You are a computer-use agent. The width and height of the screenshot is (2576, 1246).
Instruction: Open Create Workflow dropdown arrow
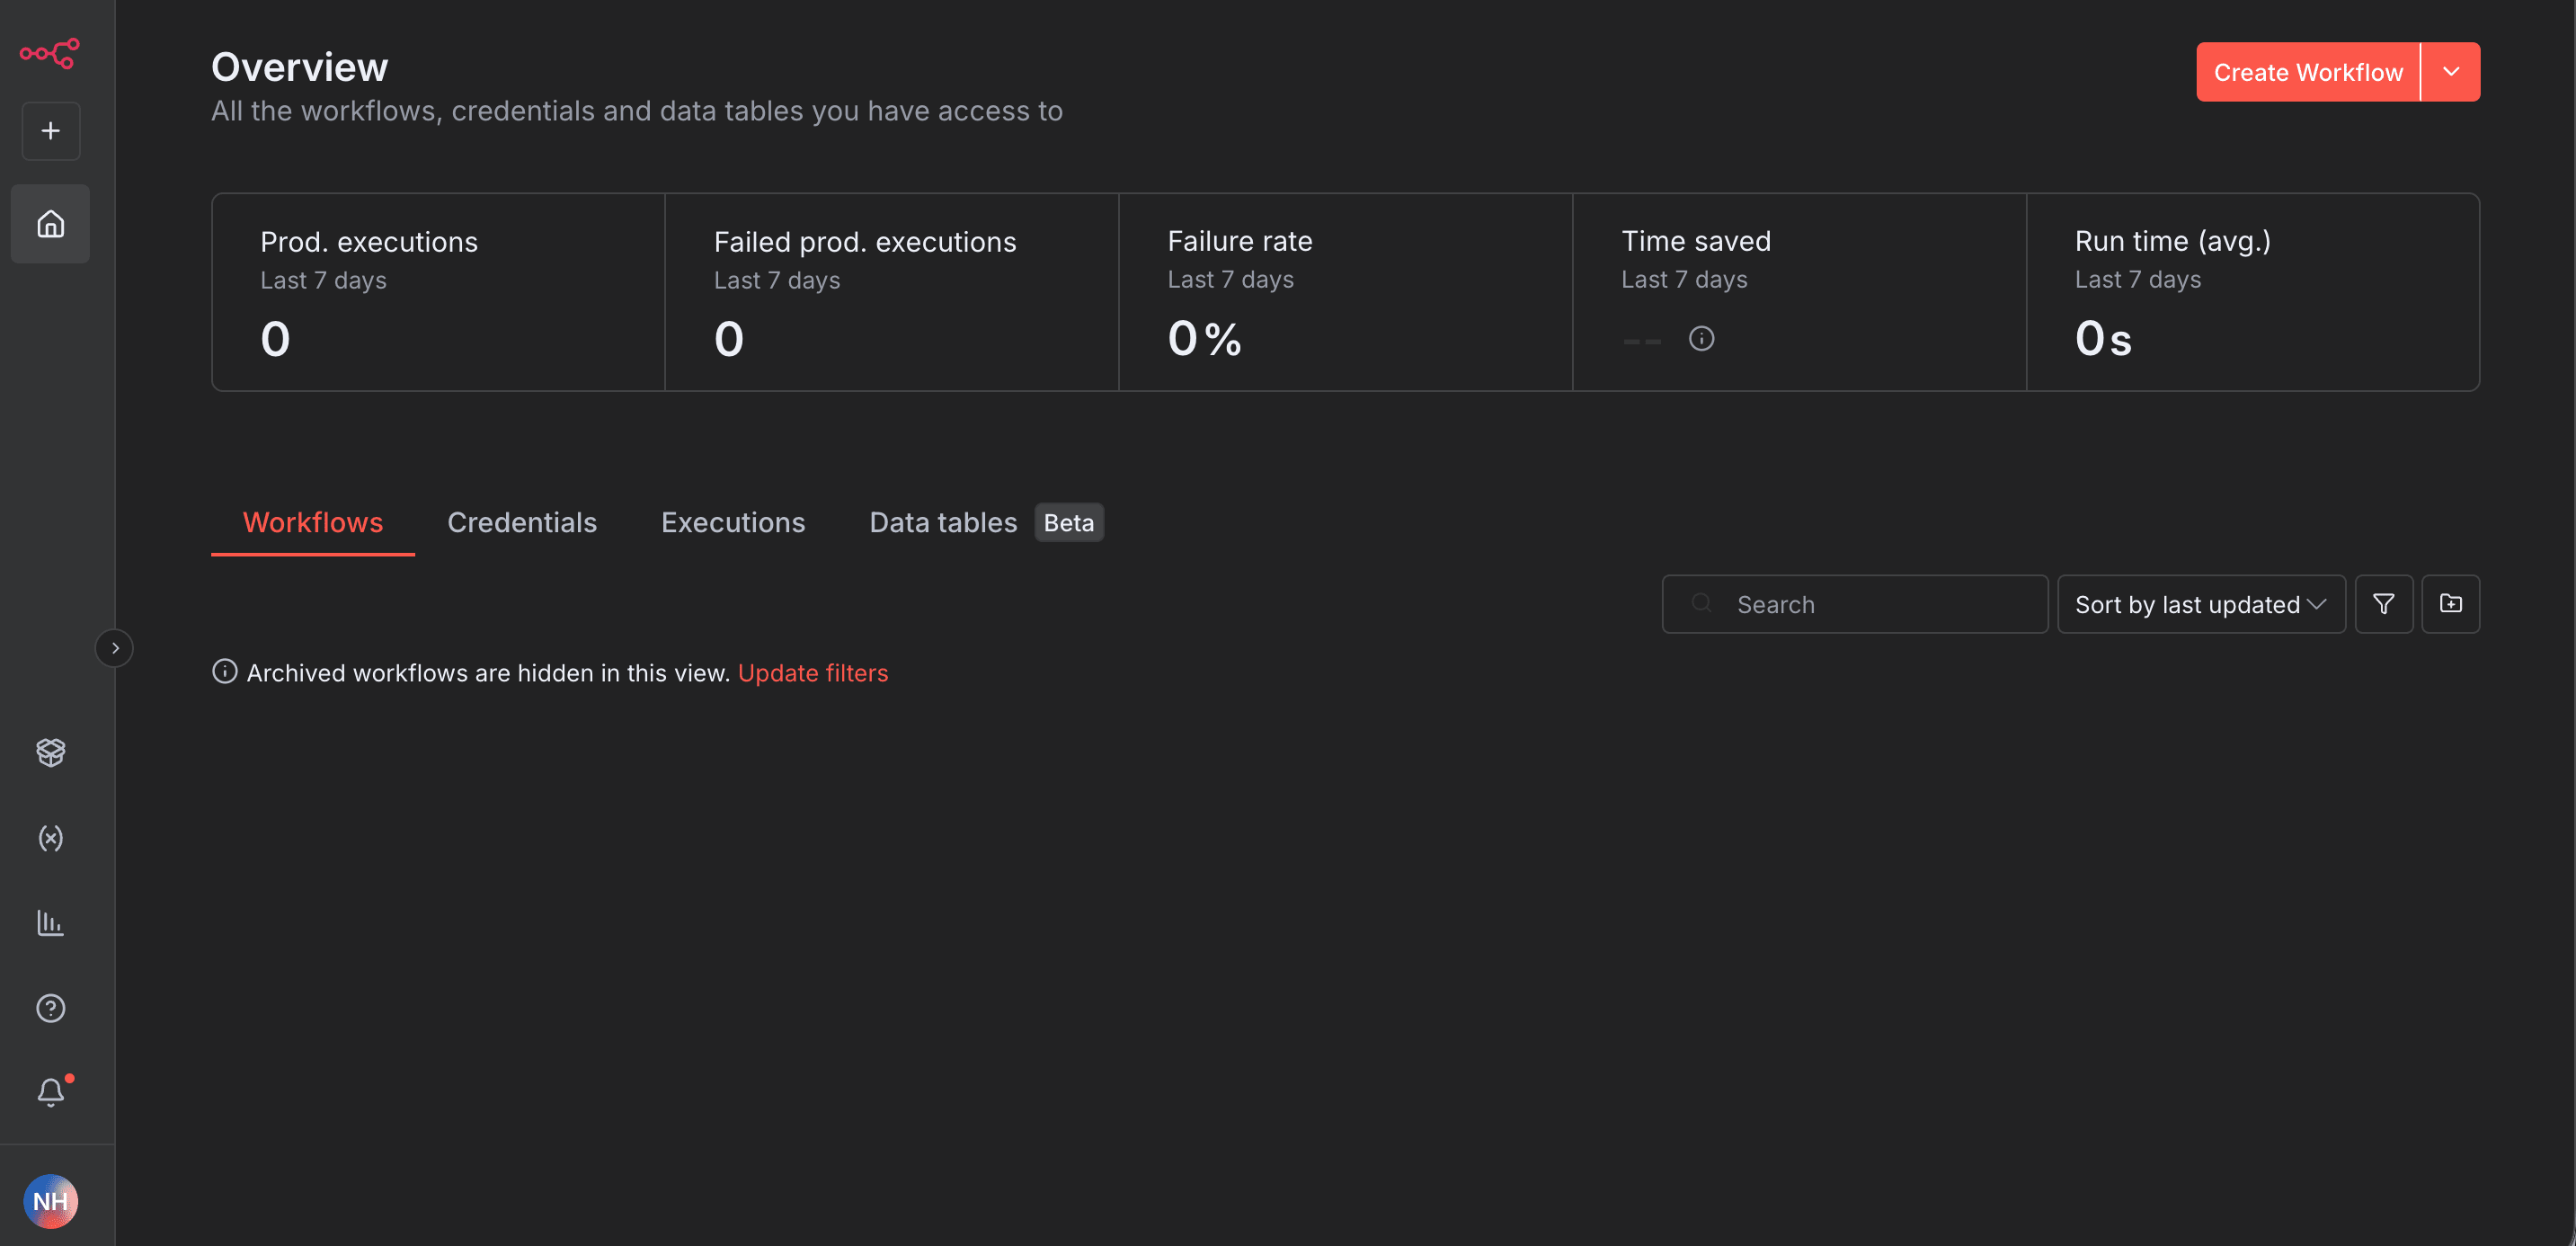pos(2451,72)
